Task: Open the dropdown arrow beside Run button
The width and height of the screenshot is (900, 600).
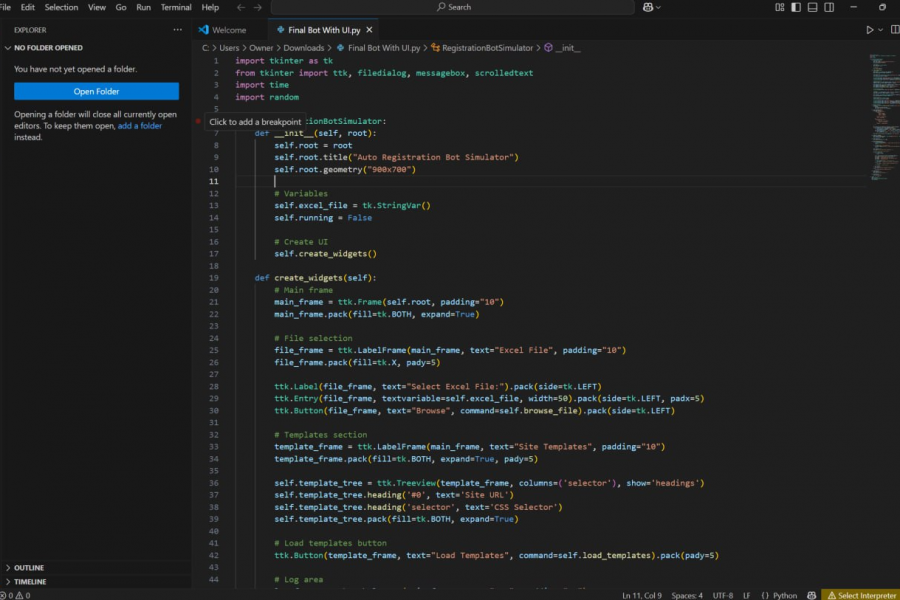Action: click(x=880, y=30)
